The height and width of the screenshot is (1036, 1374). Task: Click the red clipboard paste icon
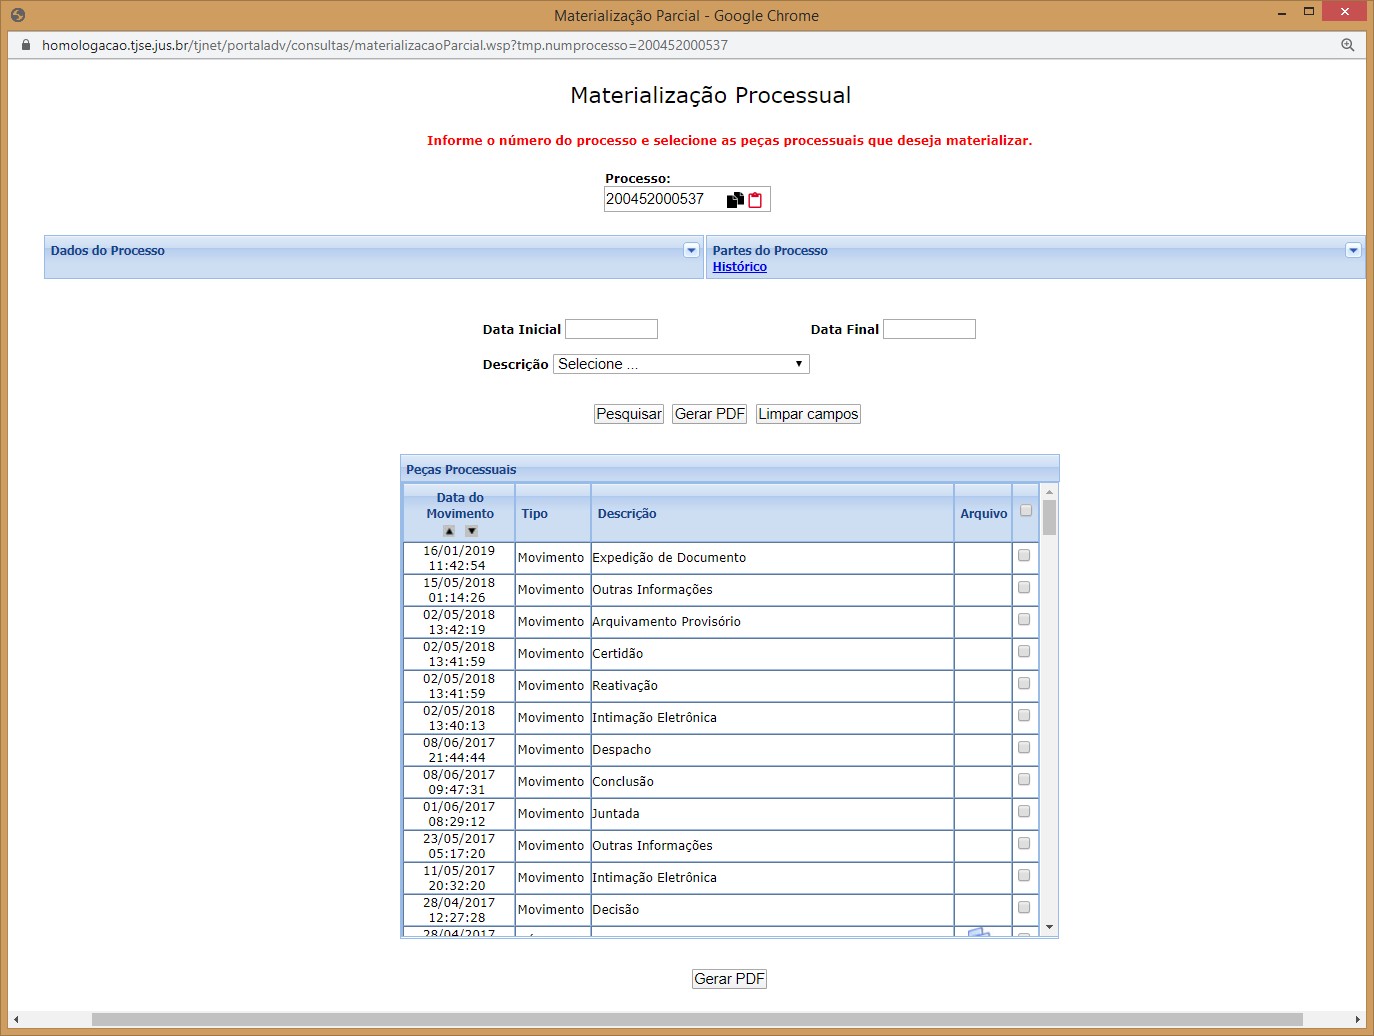[755, 200]
